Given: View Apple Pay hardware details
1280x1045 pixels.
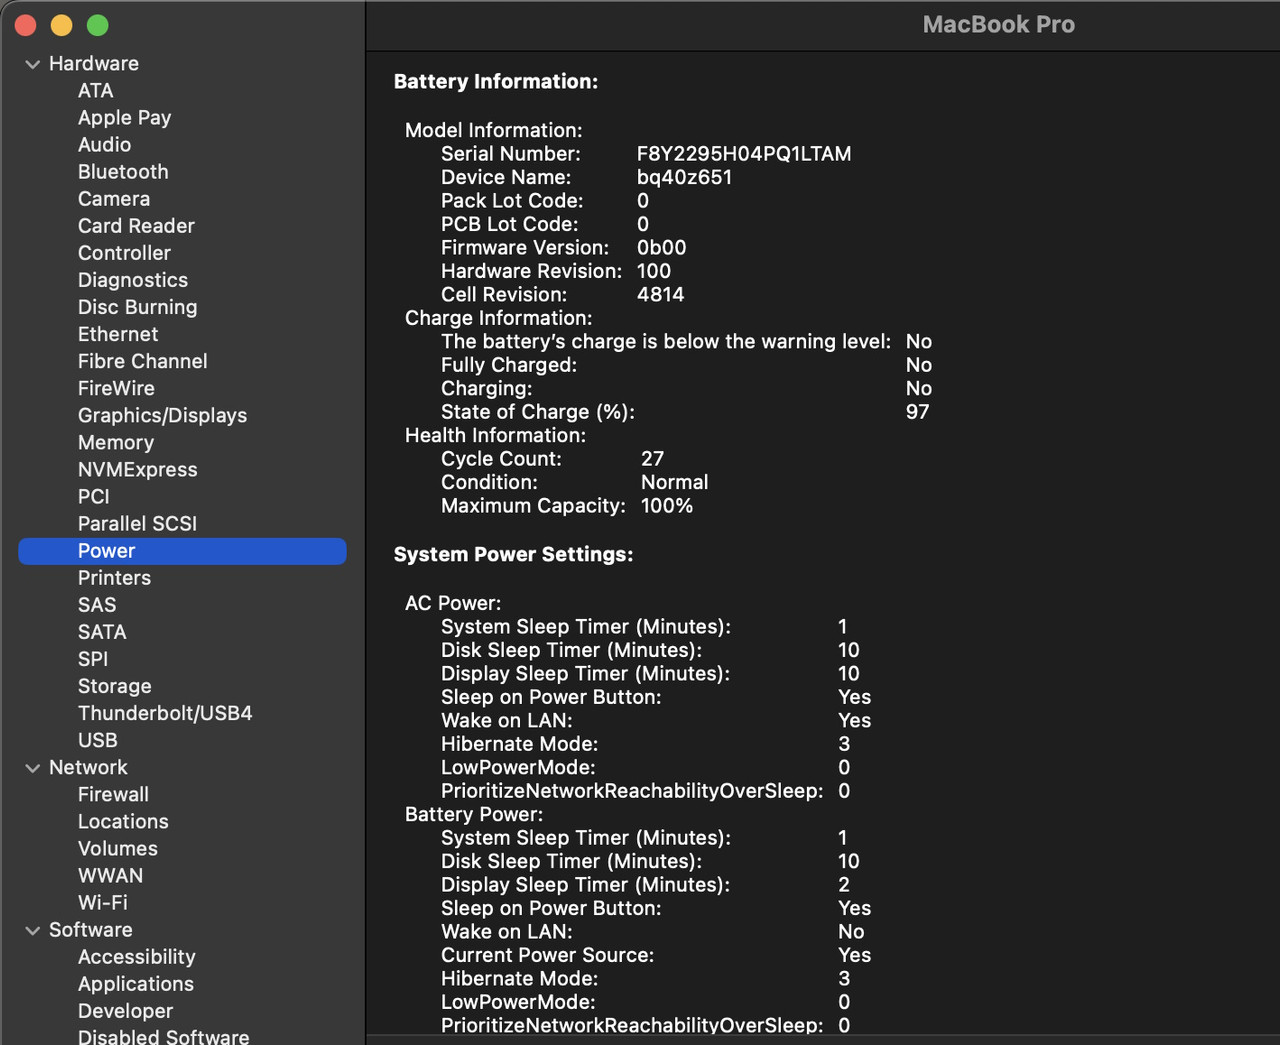Looking at the screenshot, I should pos(124,117).
